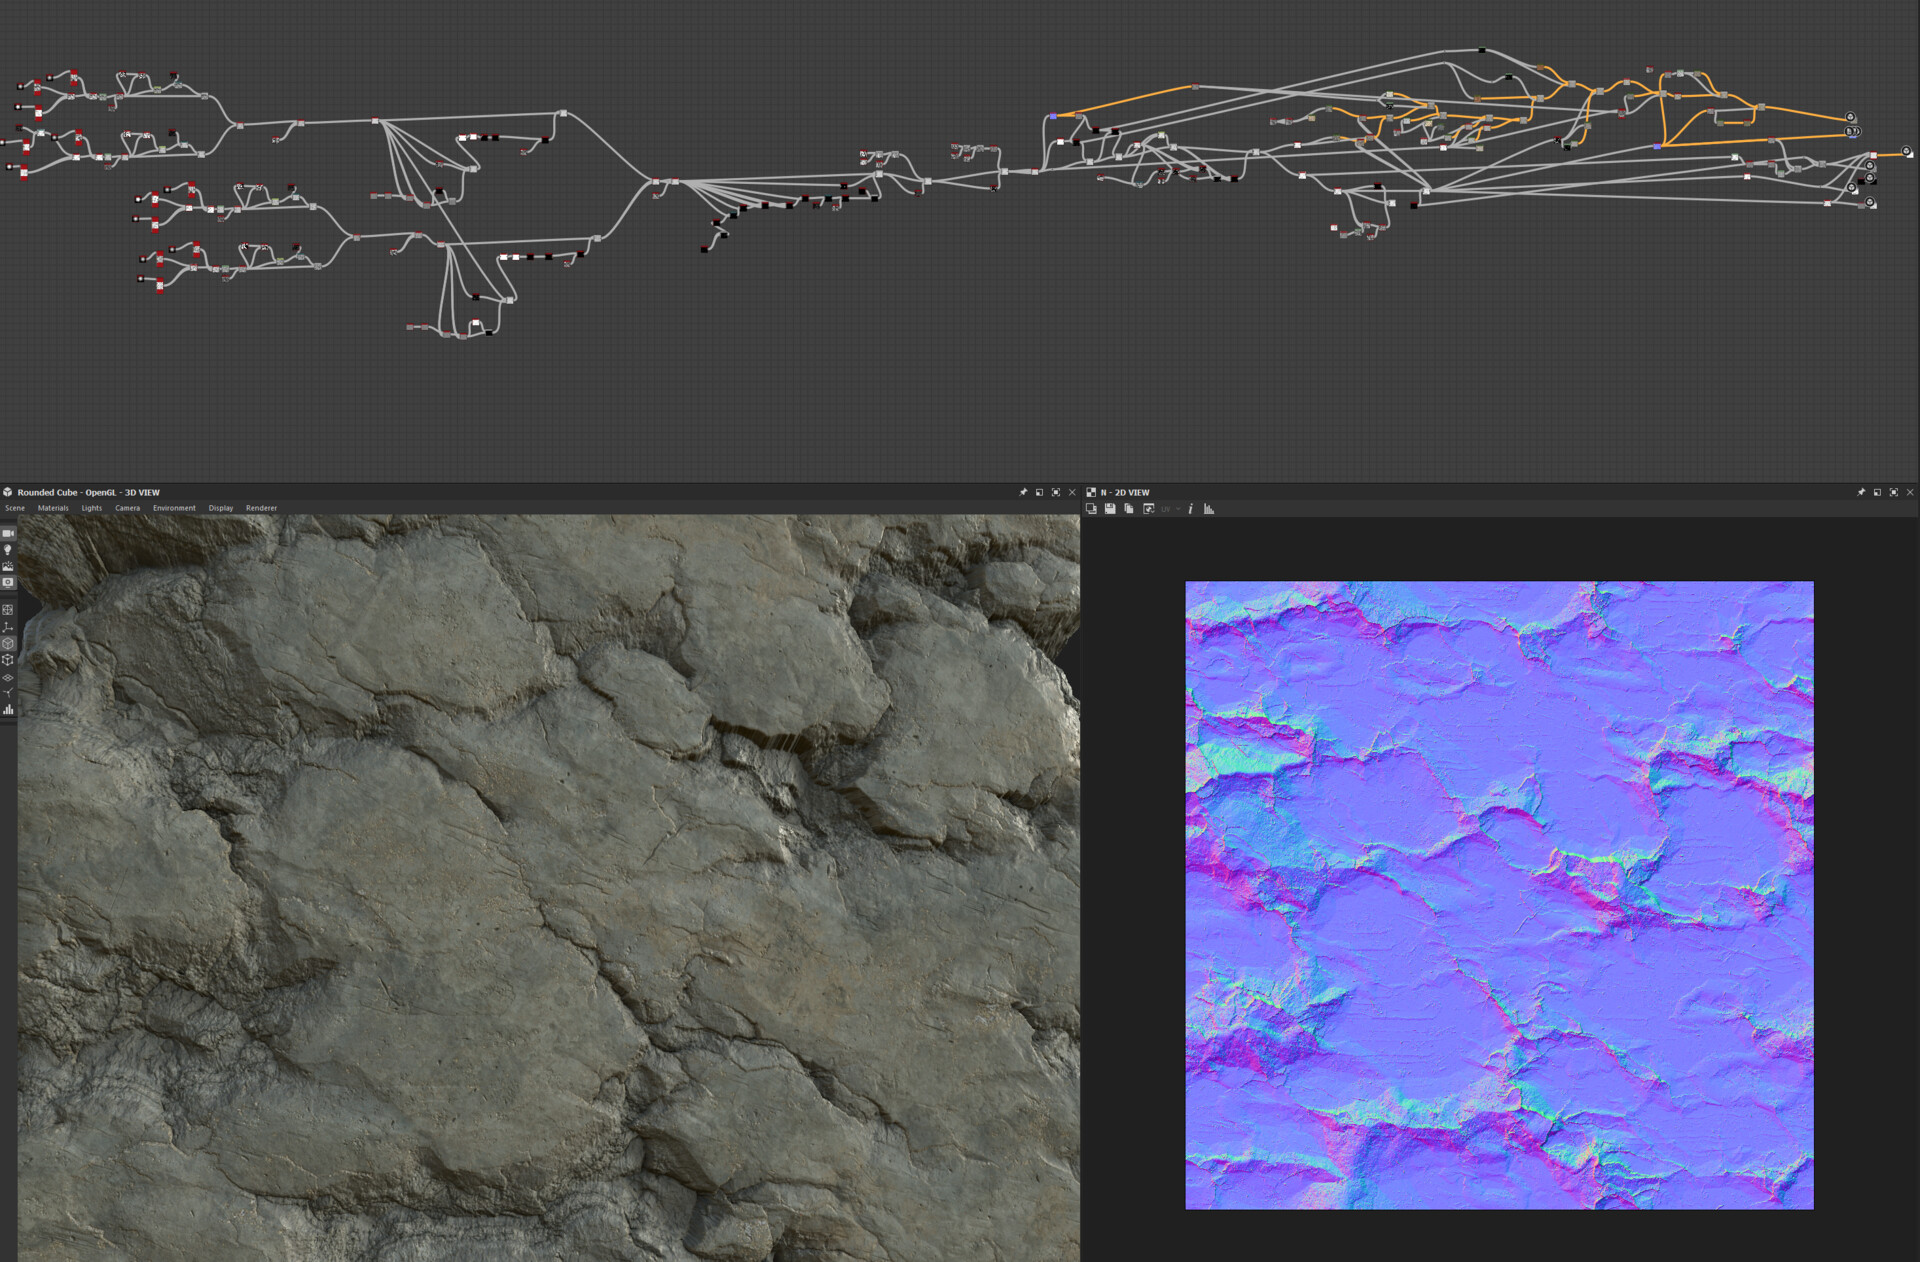Open the UV dropdown in 2D view
The image size is (1920, 1262).
1170,509
